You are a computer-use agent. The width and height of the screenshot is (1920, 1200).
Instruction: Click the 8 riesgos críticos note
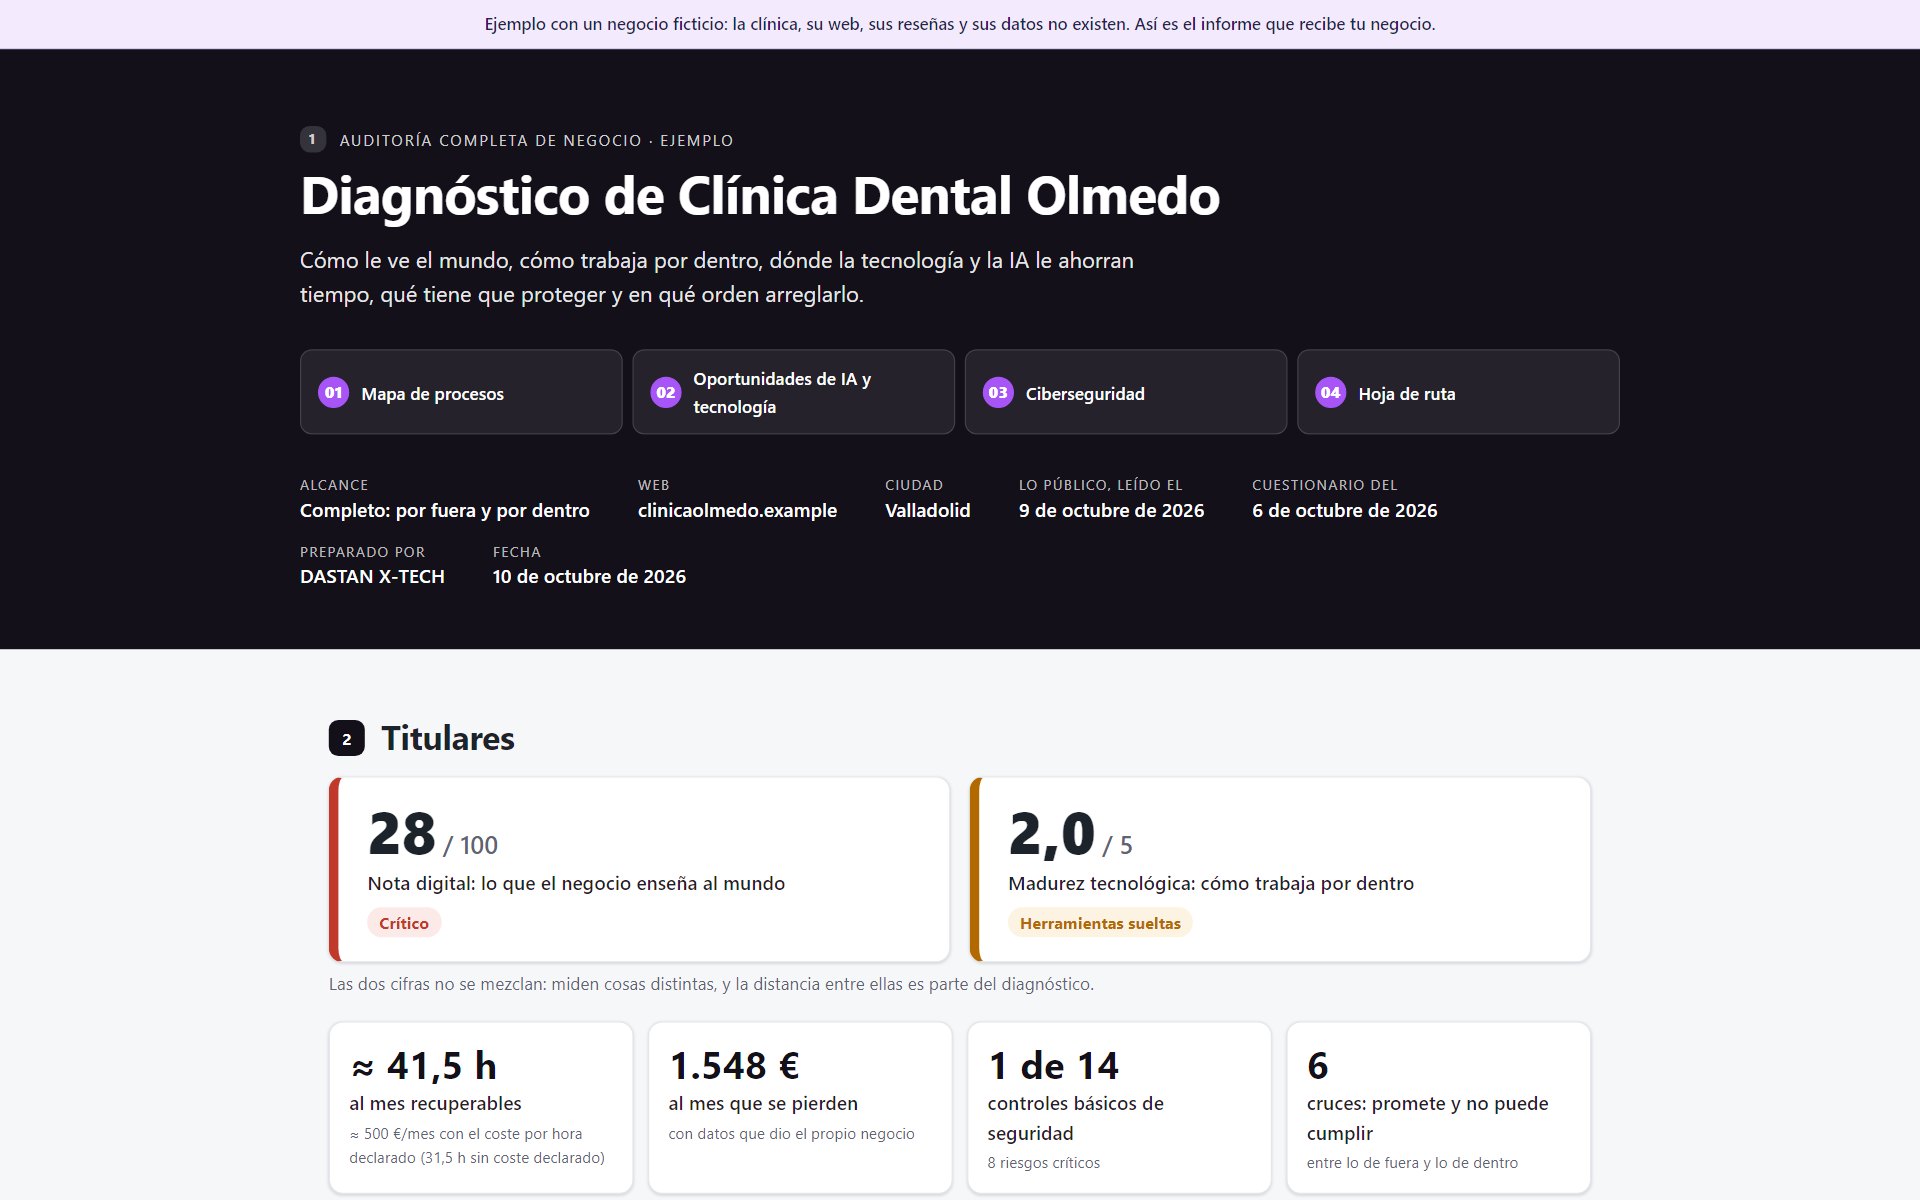(x=1043, y=1163)
